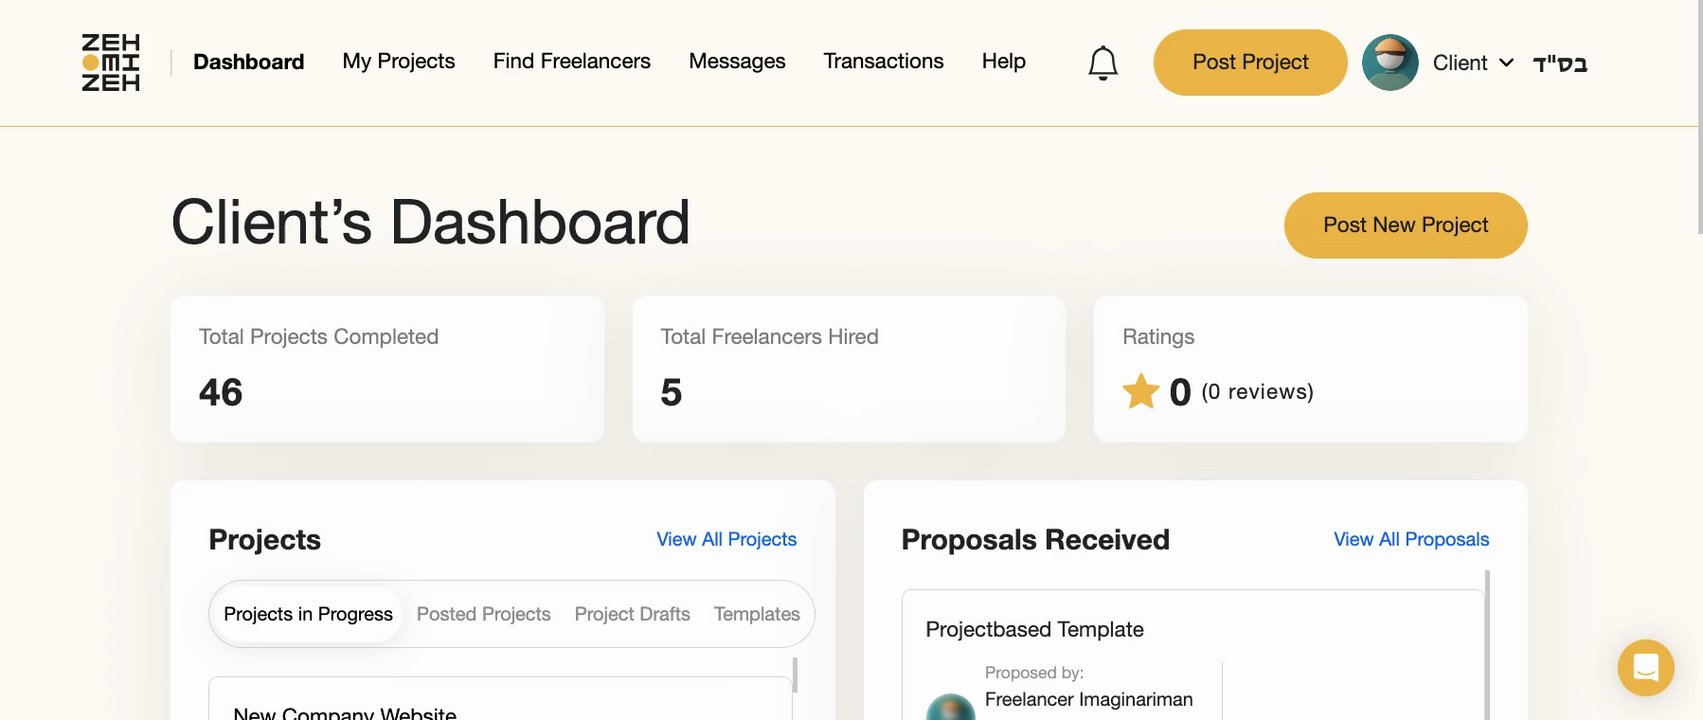Follow the View All Projects link
Screen dimensions: 1703x720
tap(726, 539)
